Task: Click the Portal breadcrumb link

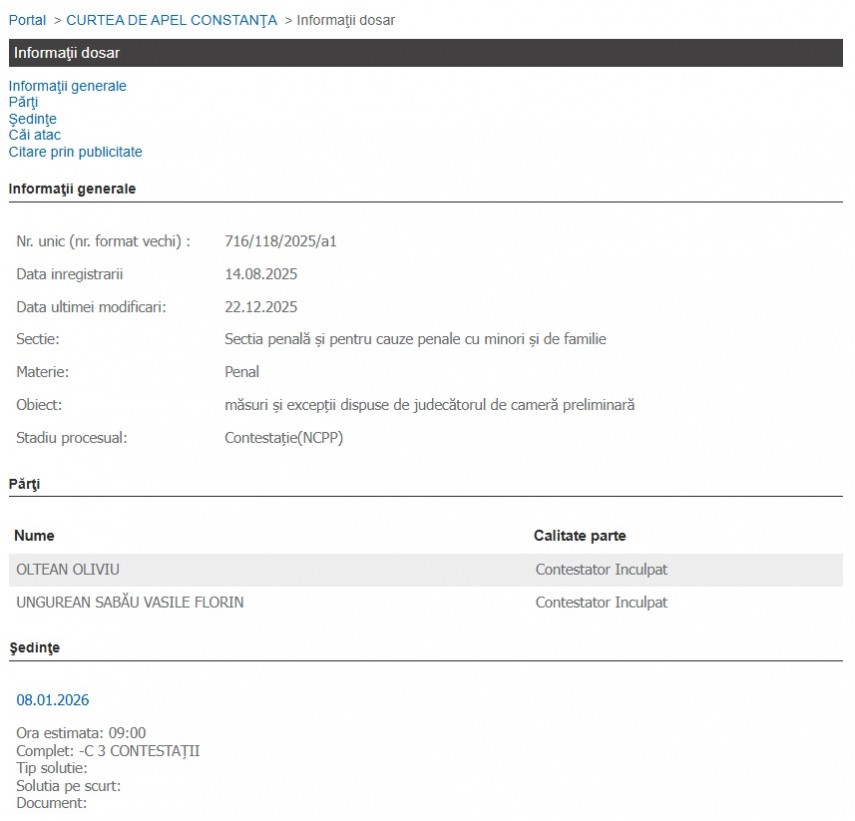Action: (27, 20)
